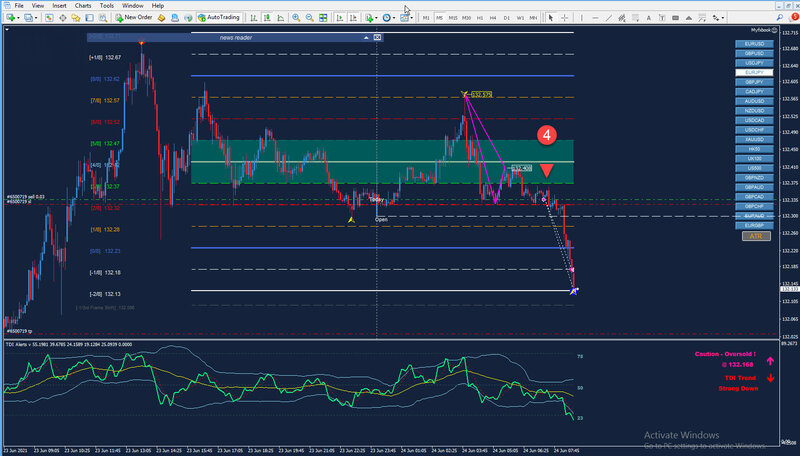The image size is (800, 456).
Task: Open the New Order dialog
Action: (x=134, y=17)
